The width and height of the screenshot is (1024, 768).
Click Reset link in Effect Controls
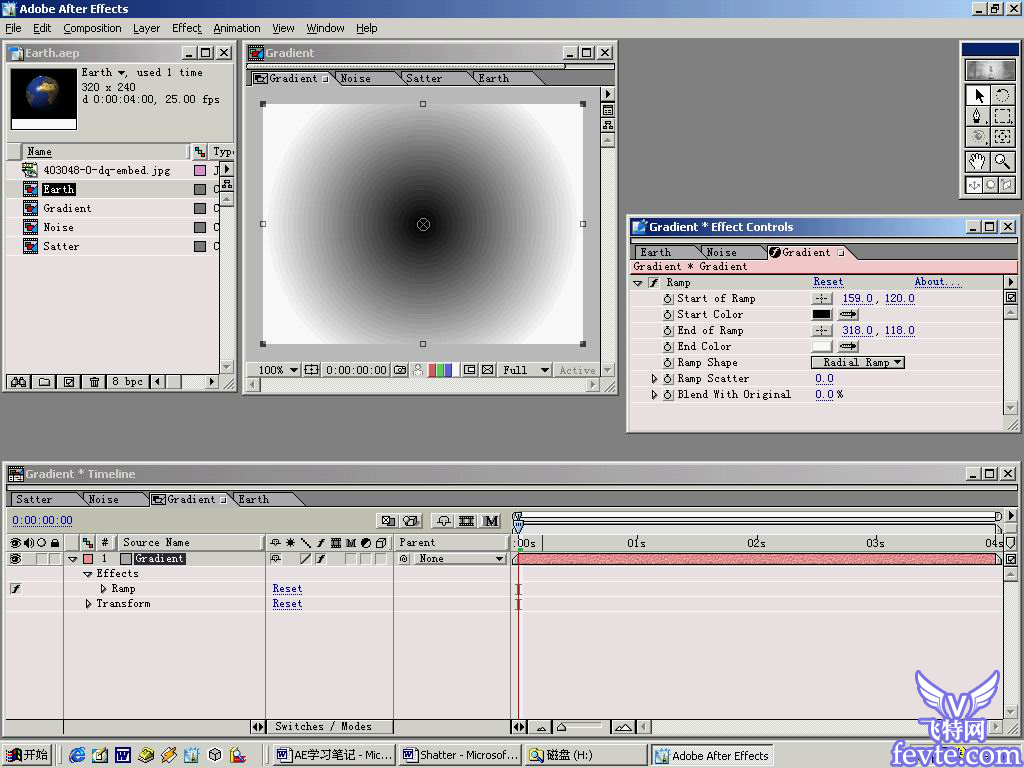coord(828,282)
